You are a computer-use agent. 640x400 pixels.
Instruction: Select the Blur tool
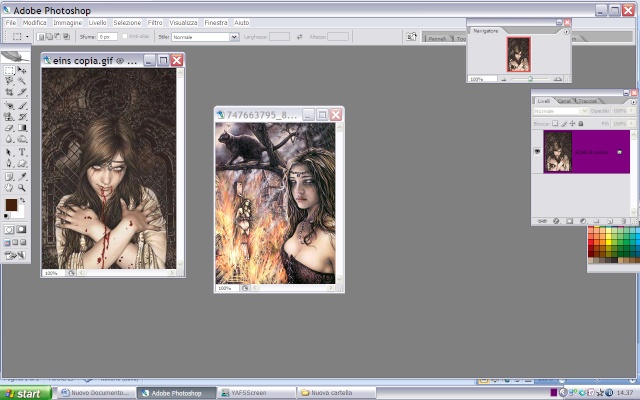9,139
